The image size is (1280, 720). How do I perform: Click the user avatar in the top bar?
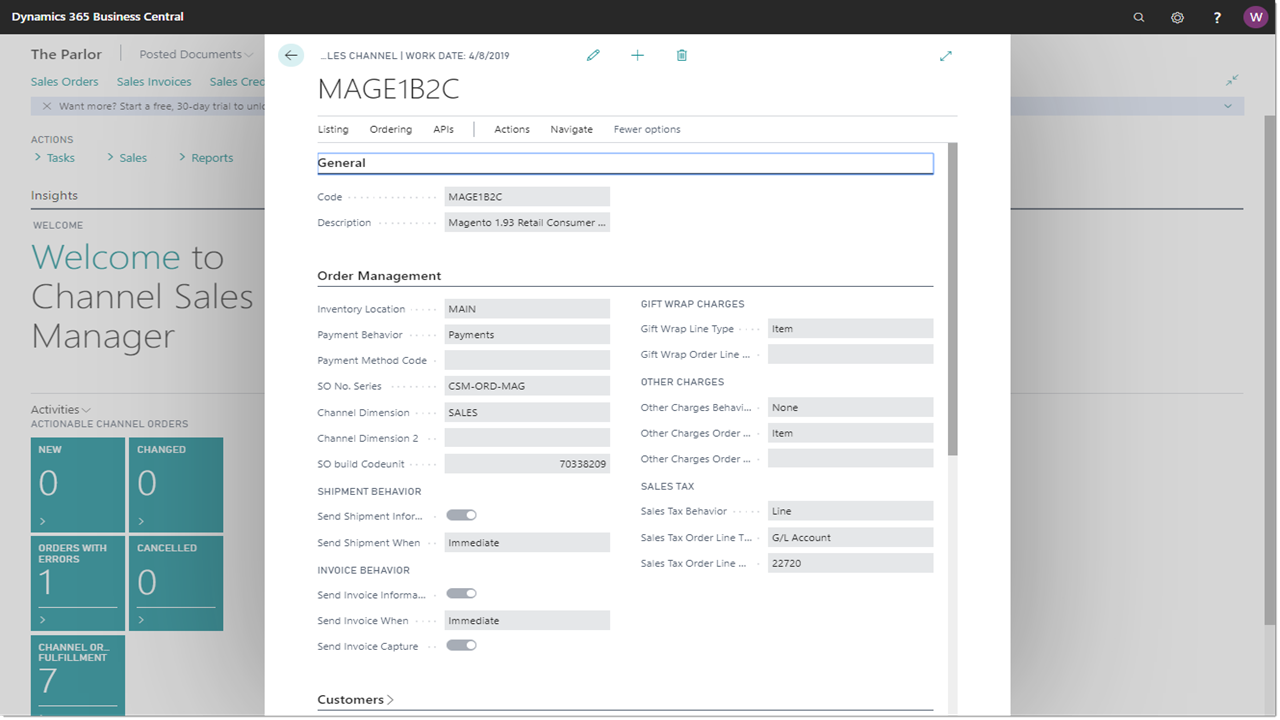point(1255,16)
